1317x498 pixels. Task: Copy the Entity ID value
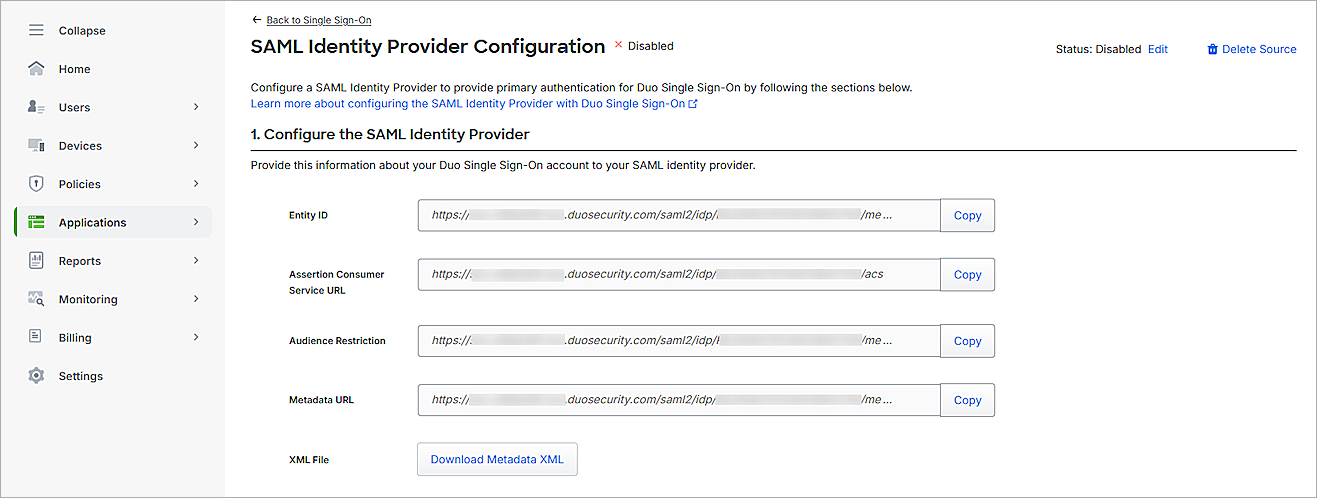tap(967, 215)
